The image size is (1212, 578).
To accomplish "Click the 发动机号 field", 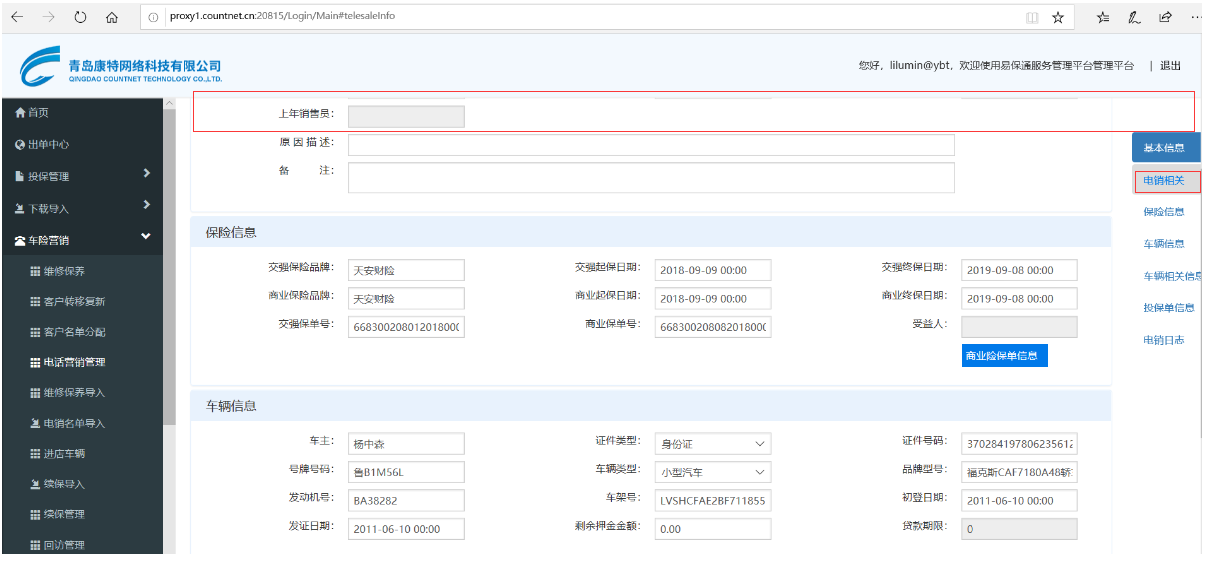I will coord(406,500).
